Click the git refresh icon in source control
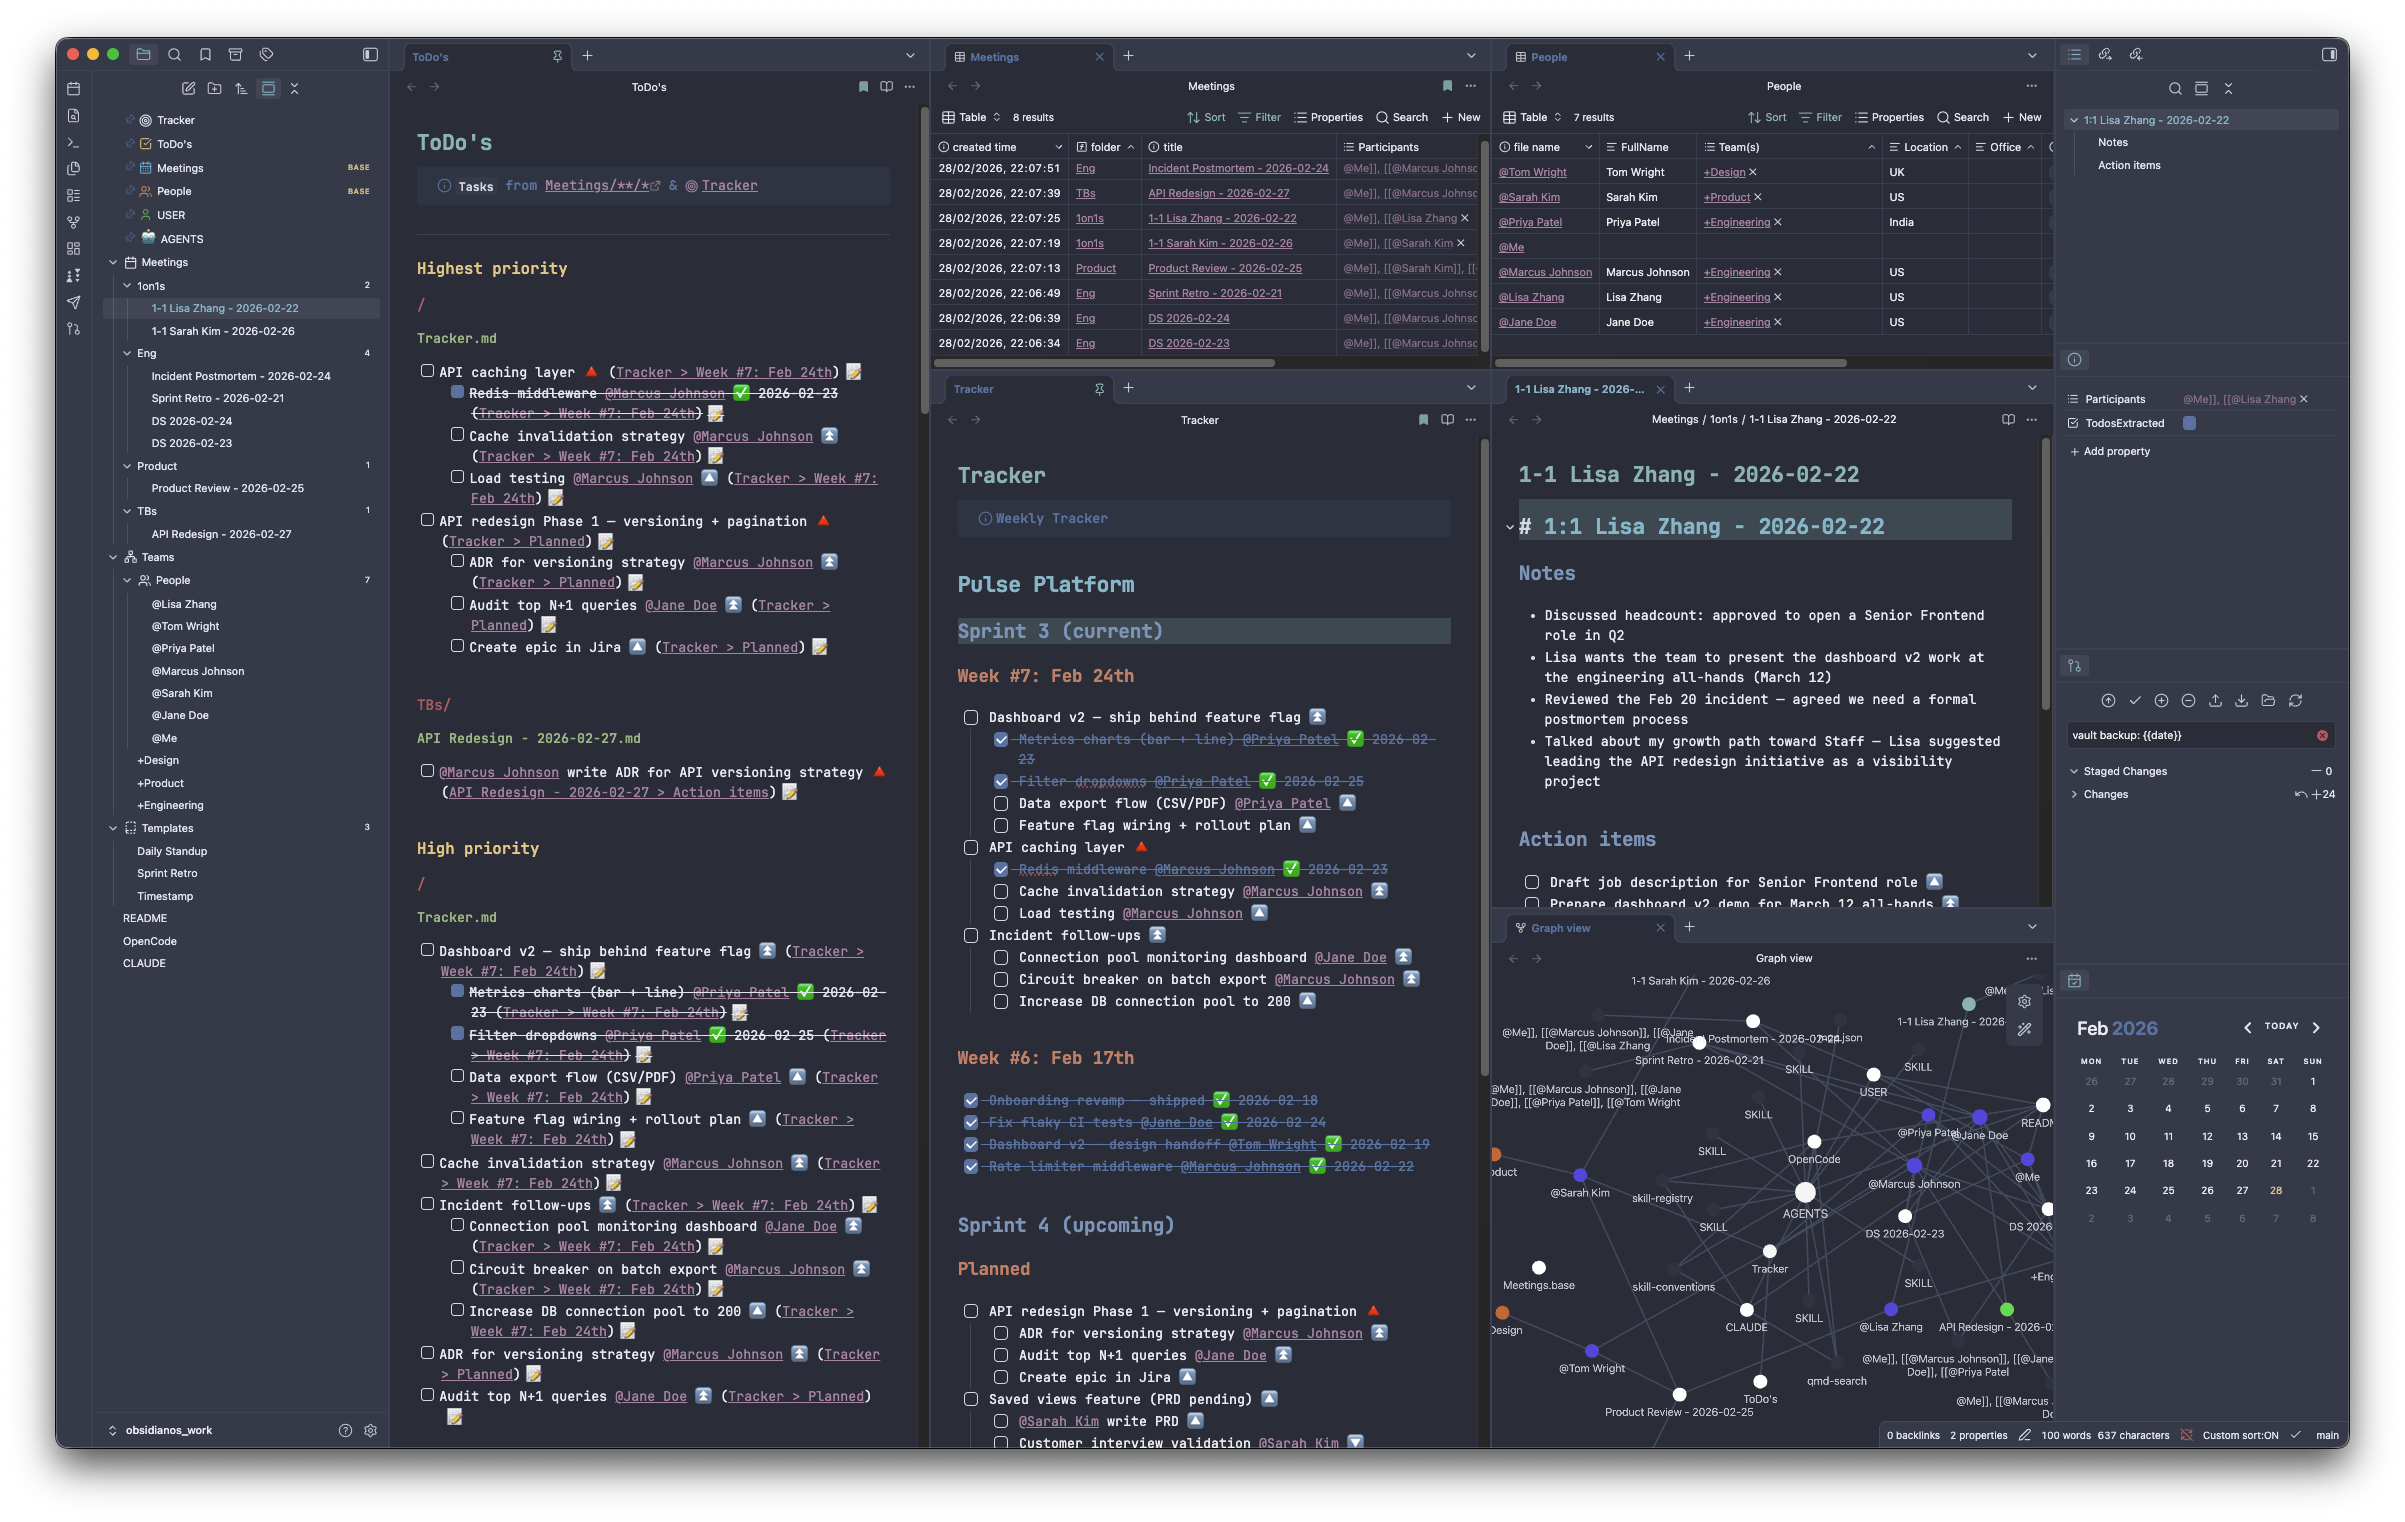 (2295, 701)
